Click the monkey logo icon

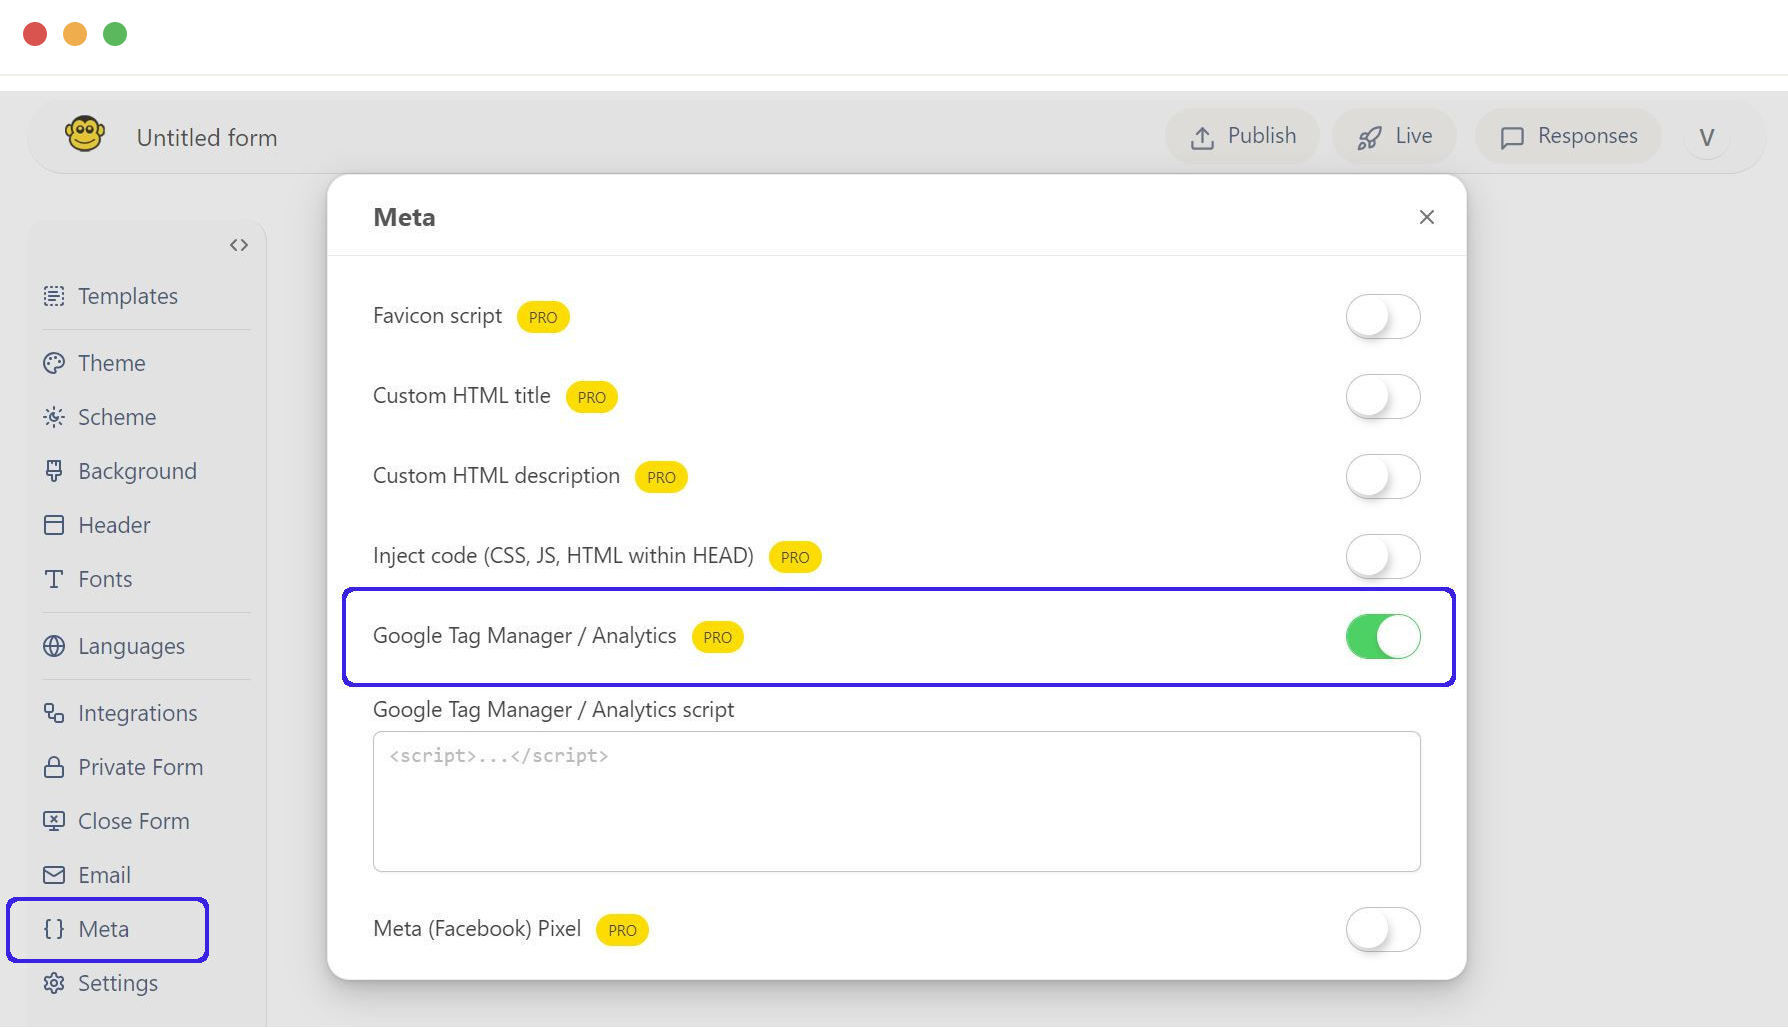85,134
